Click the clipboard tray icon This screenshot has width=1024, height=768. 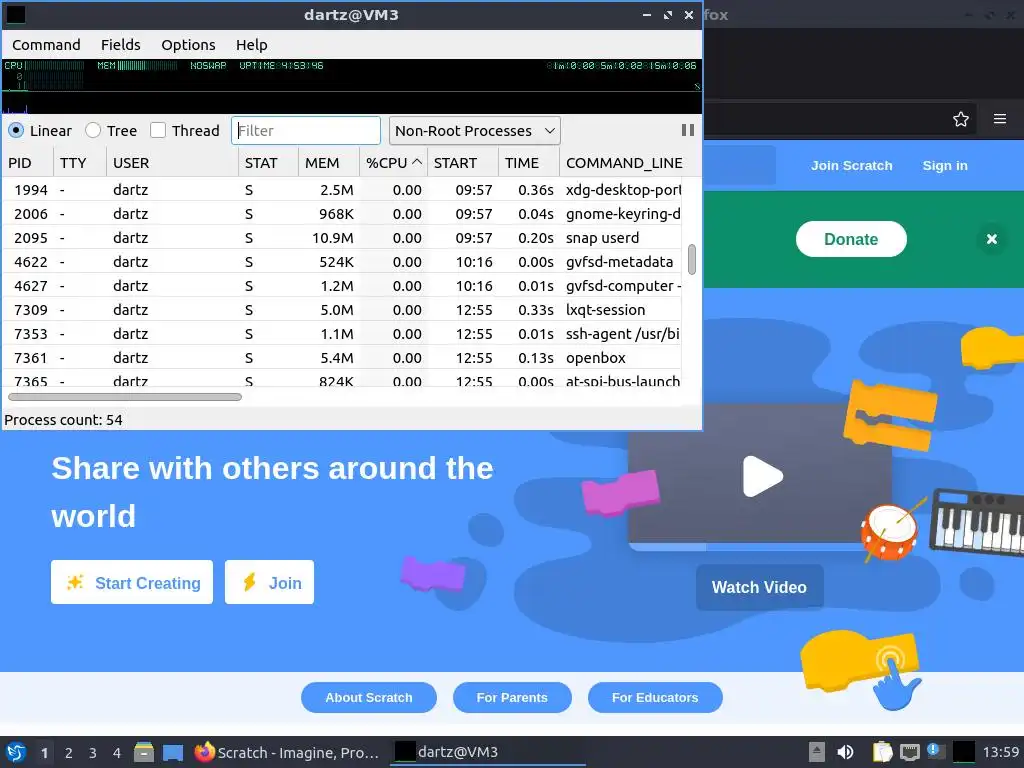click(x=882, y=752)
